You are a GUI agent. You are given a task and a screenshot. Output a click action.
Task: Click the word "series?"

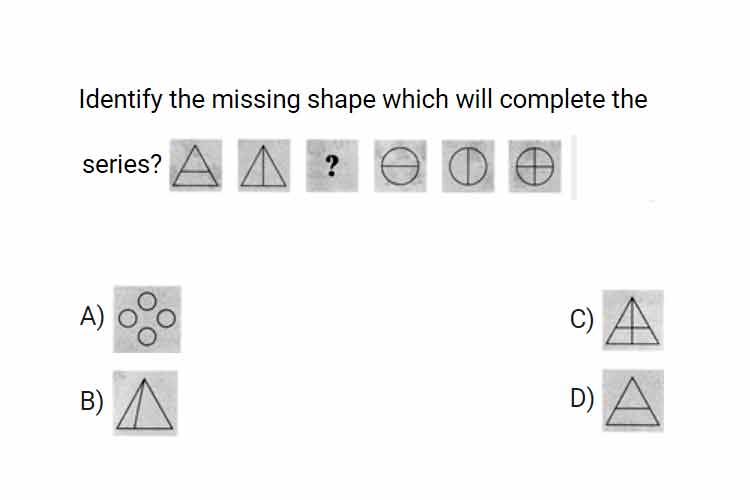(122, 164)
